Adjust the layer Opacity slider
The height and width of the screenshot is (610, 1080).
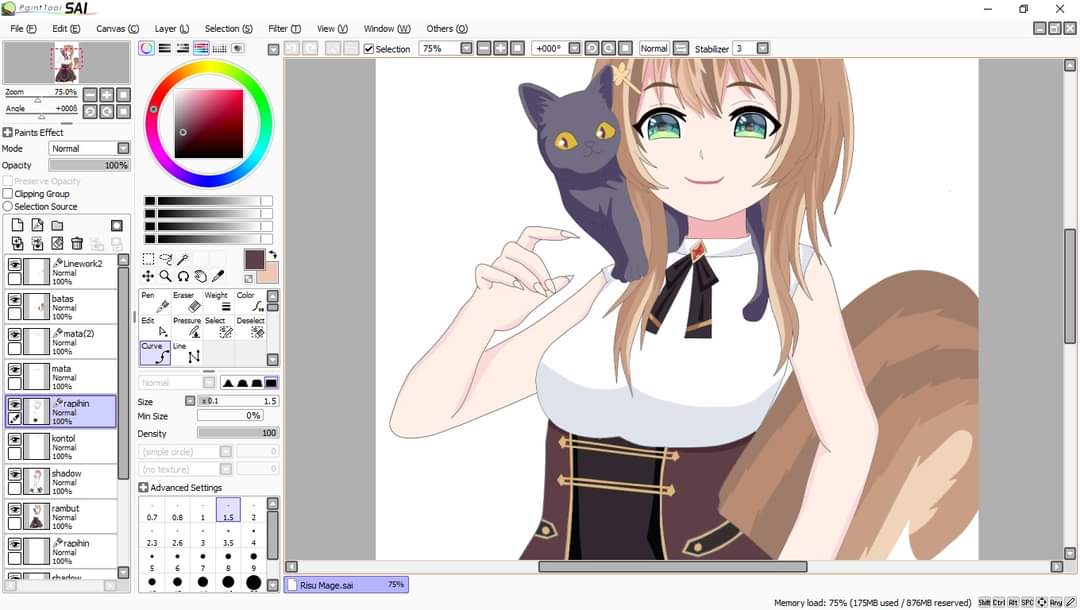coord(89,165)
